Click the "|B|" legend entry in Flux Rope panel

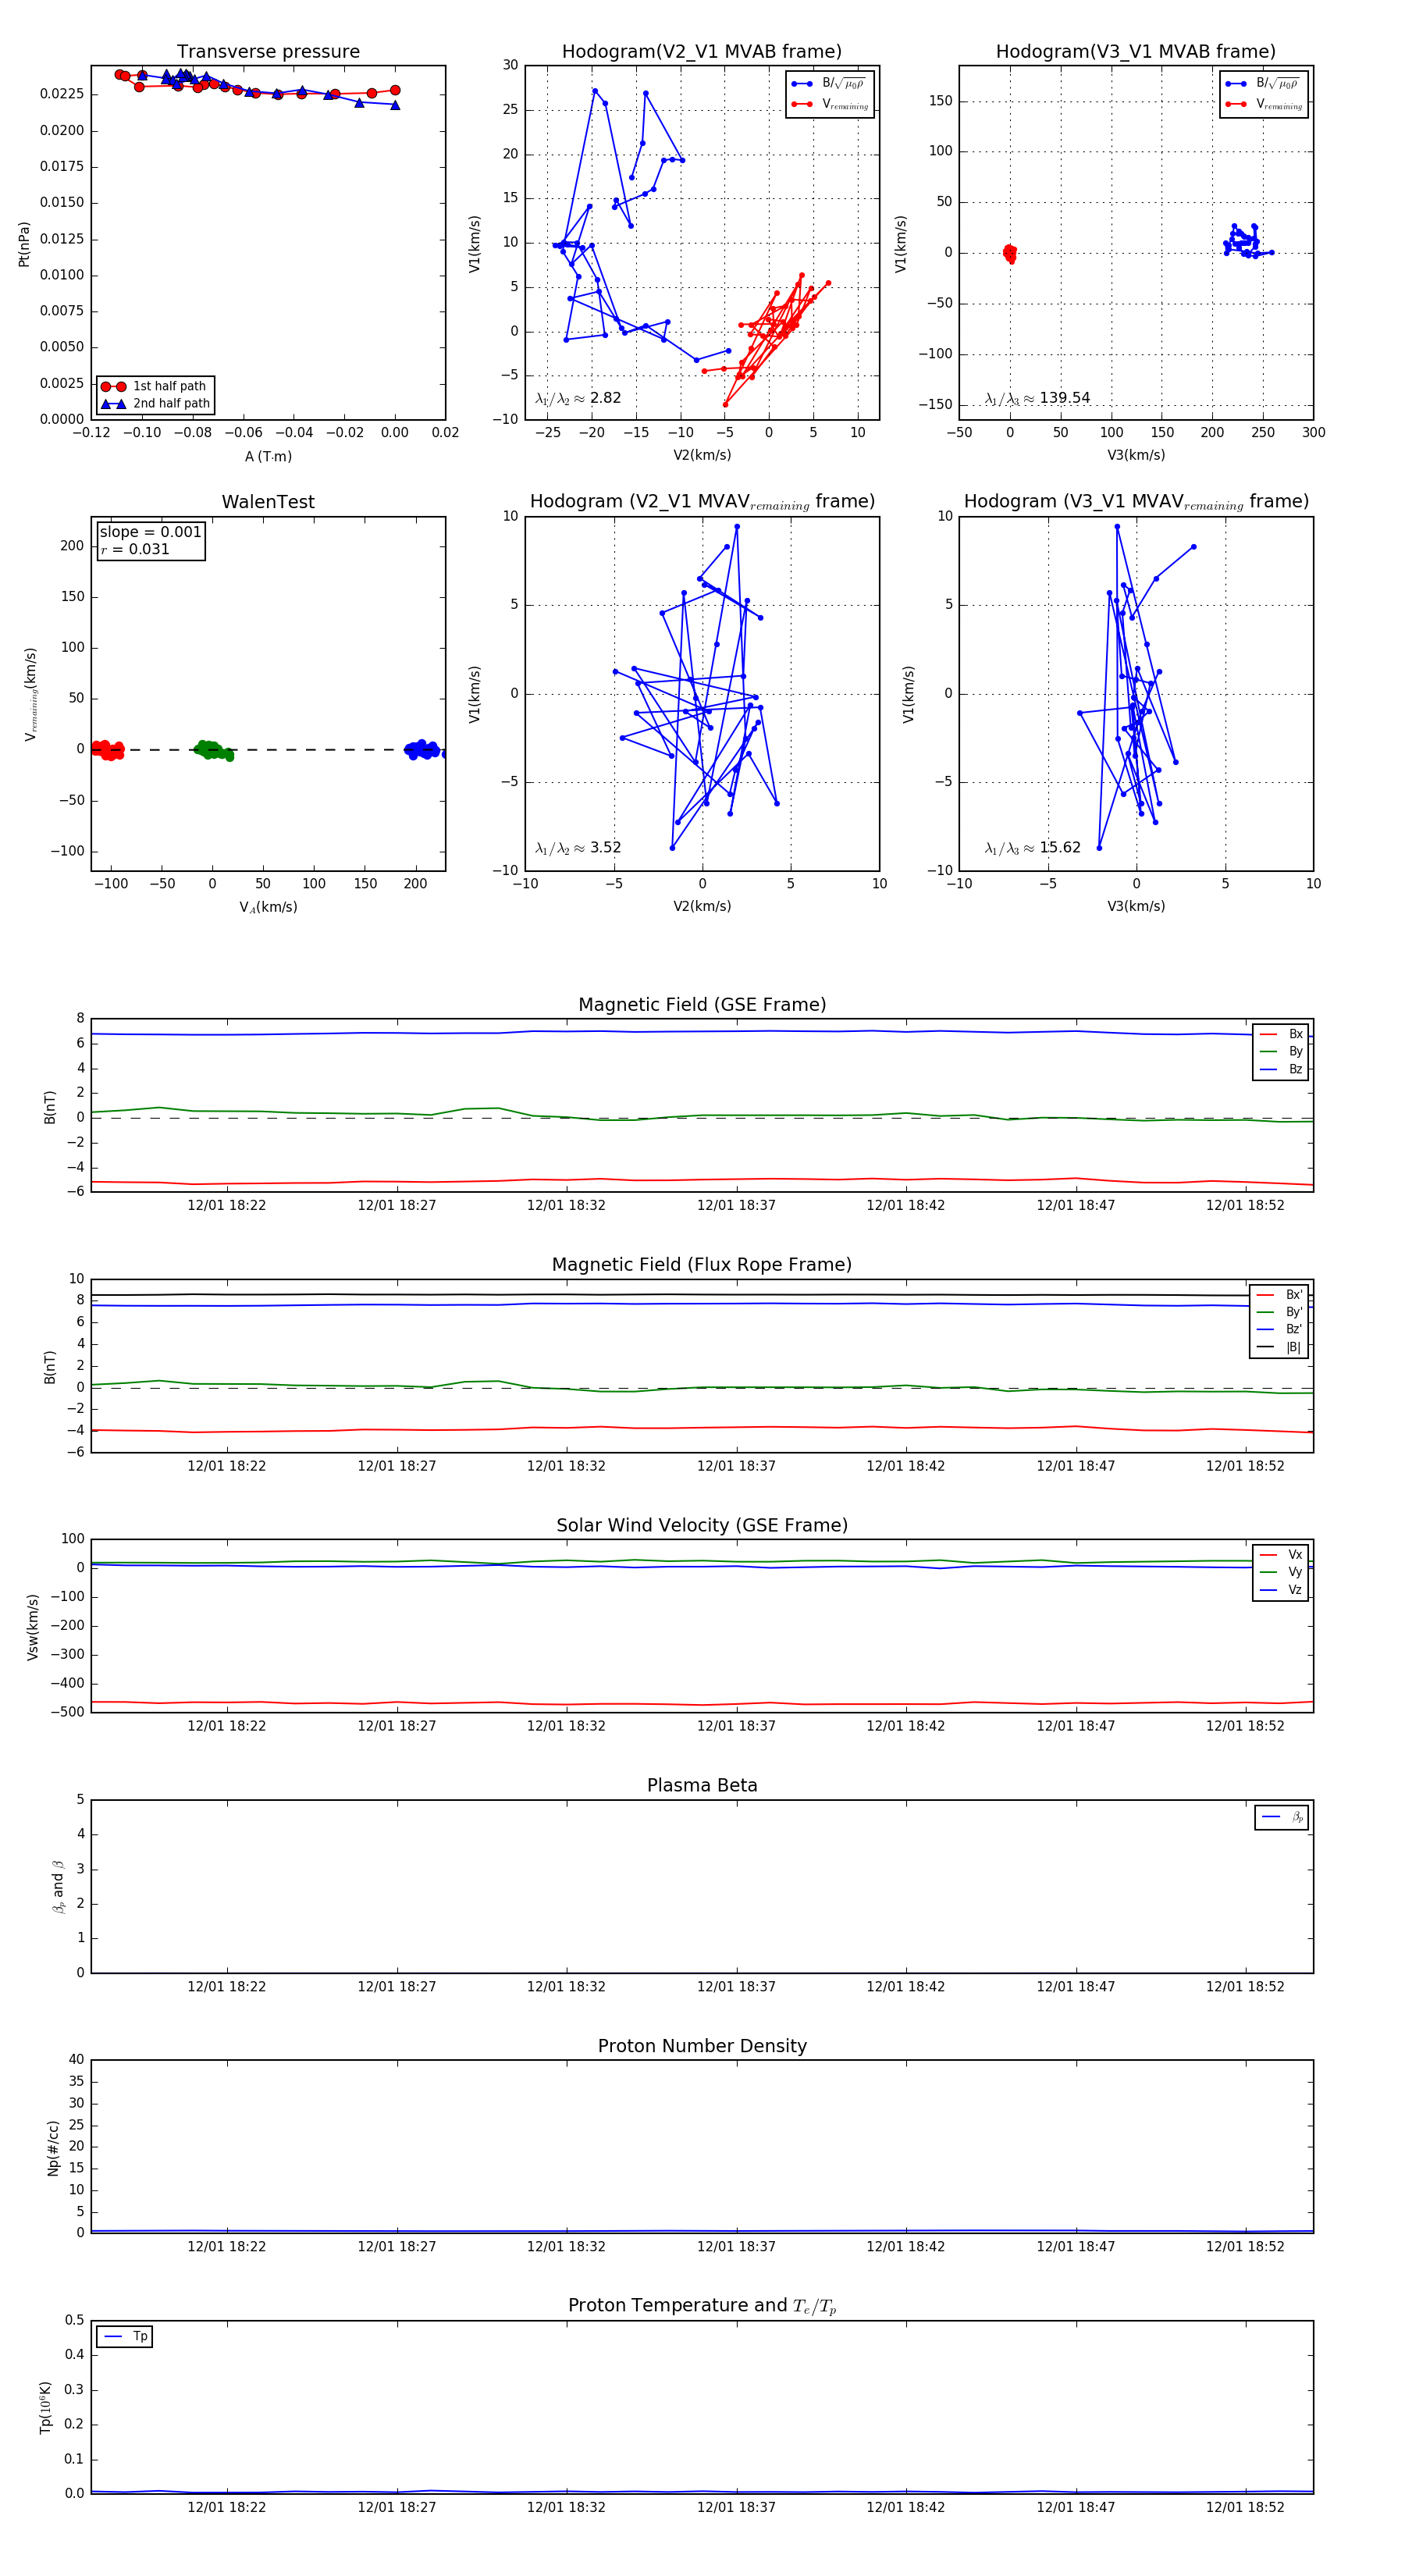pos(1279,1347)
